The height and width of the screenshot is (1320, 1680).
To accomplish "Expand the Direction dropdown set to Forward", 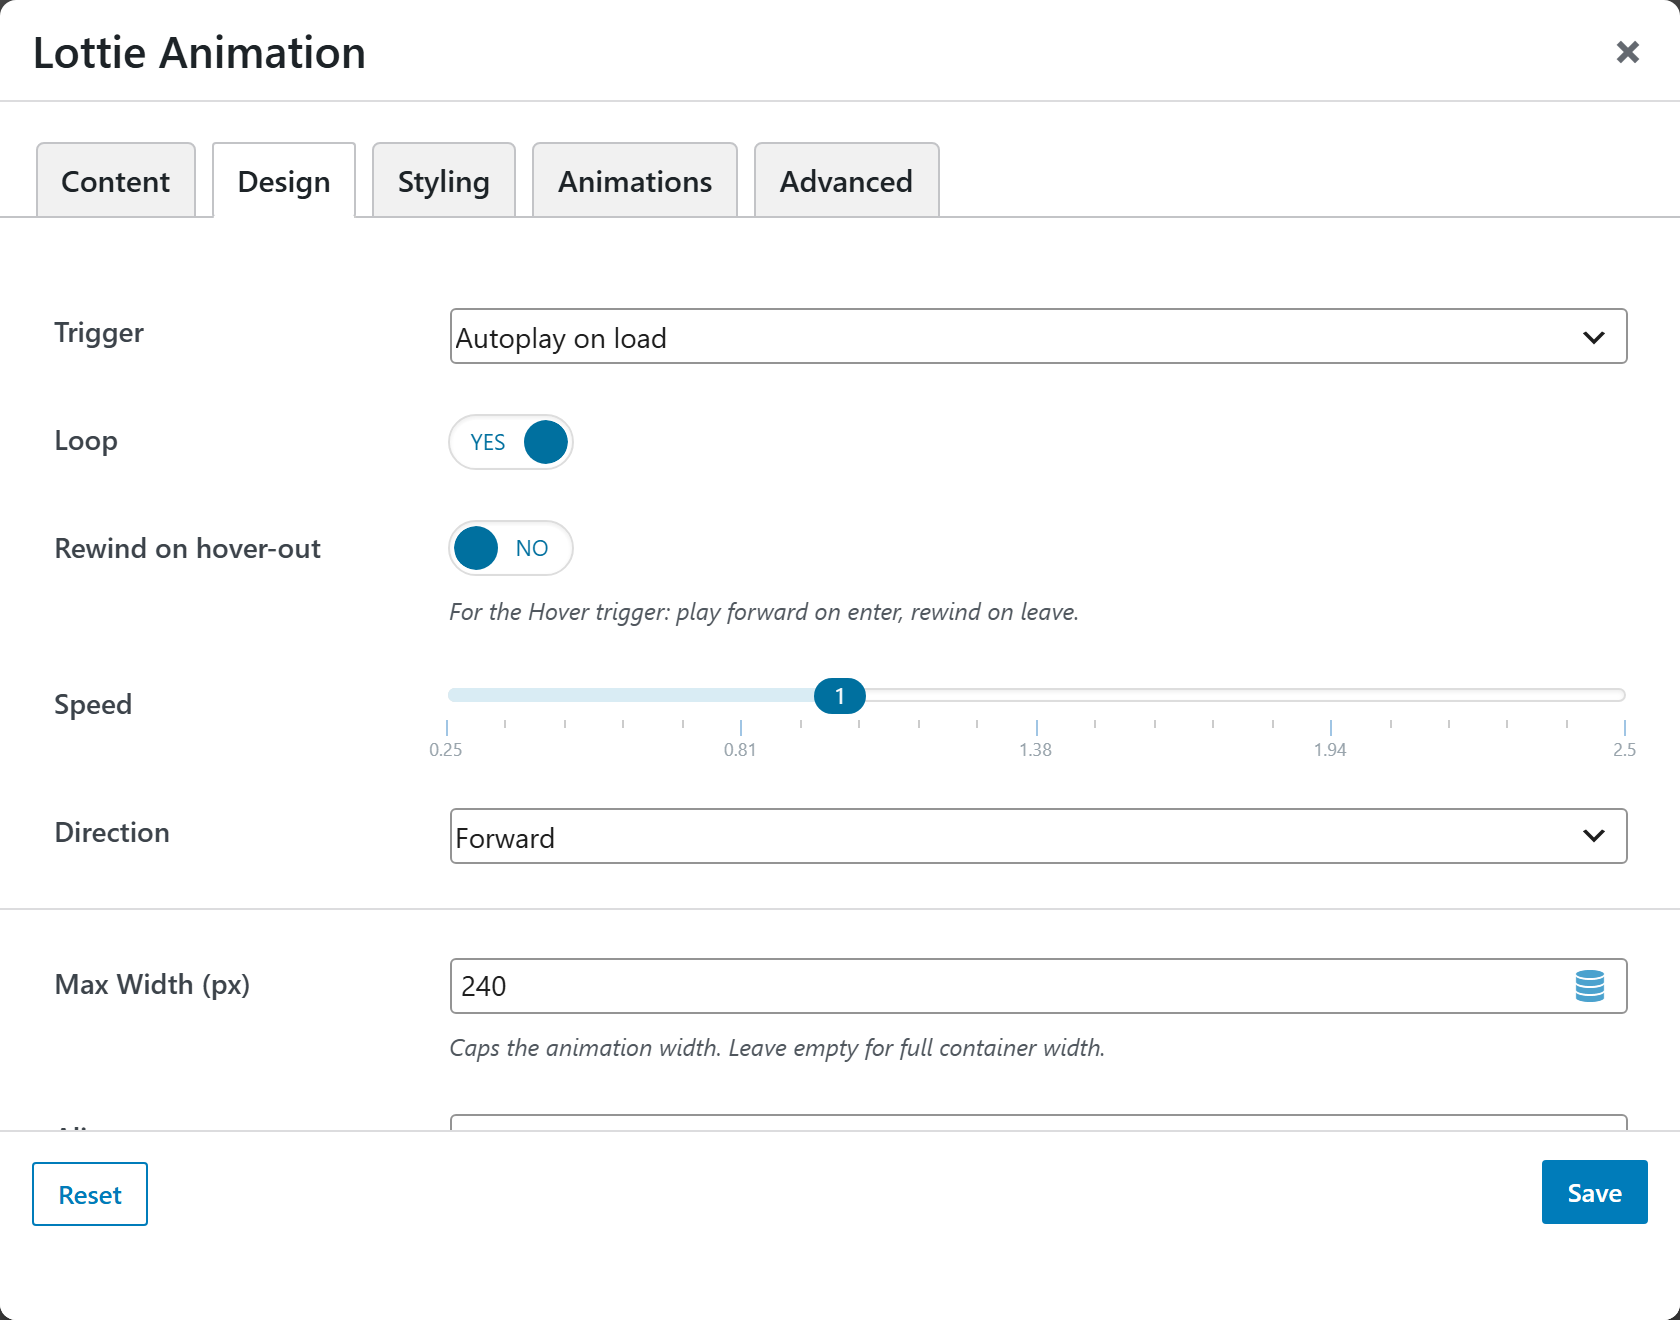I will tap(1038, 837).
